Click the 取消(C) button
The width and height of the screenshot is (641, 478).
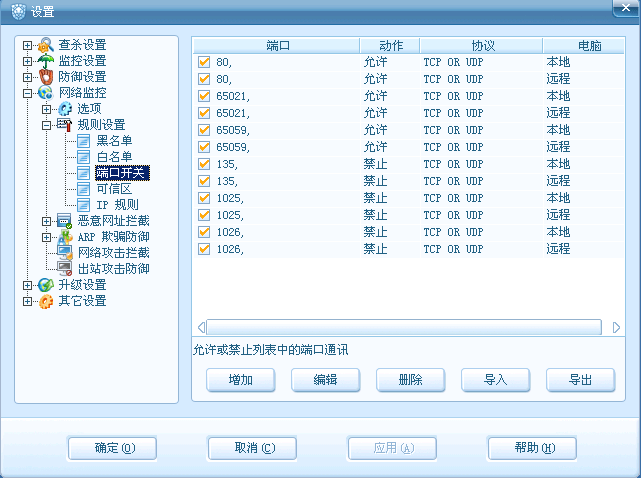(252, 448)
